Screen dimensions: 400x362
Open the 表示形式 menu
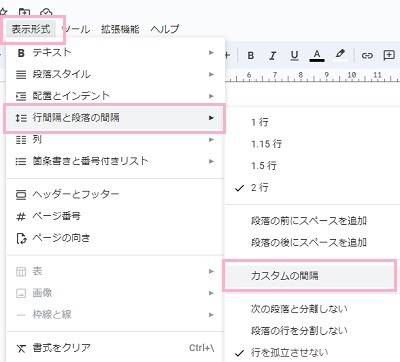tap(31, 29)
